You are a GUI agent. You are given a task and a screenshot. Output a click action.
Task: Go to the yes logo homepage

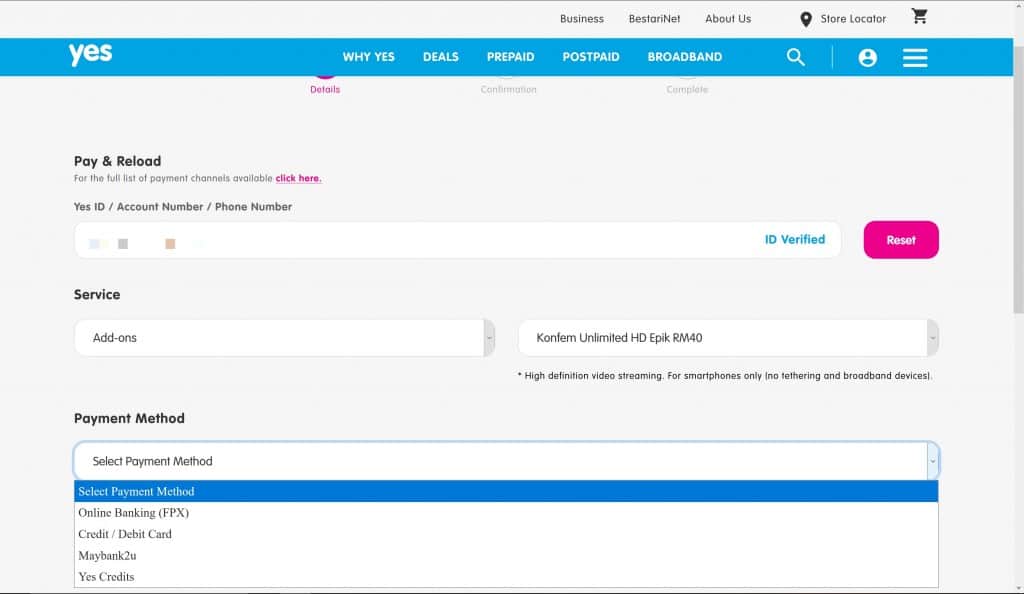click(90, 54)
